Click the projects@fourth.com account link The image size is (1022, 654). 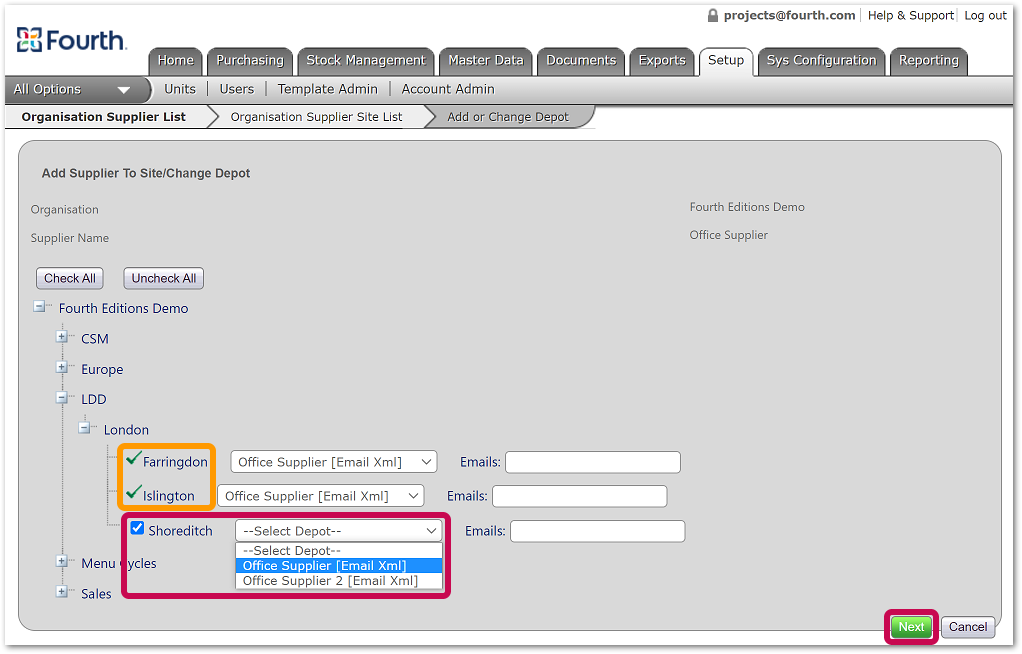coord(789,15)
